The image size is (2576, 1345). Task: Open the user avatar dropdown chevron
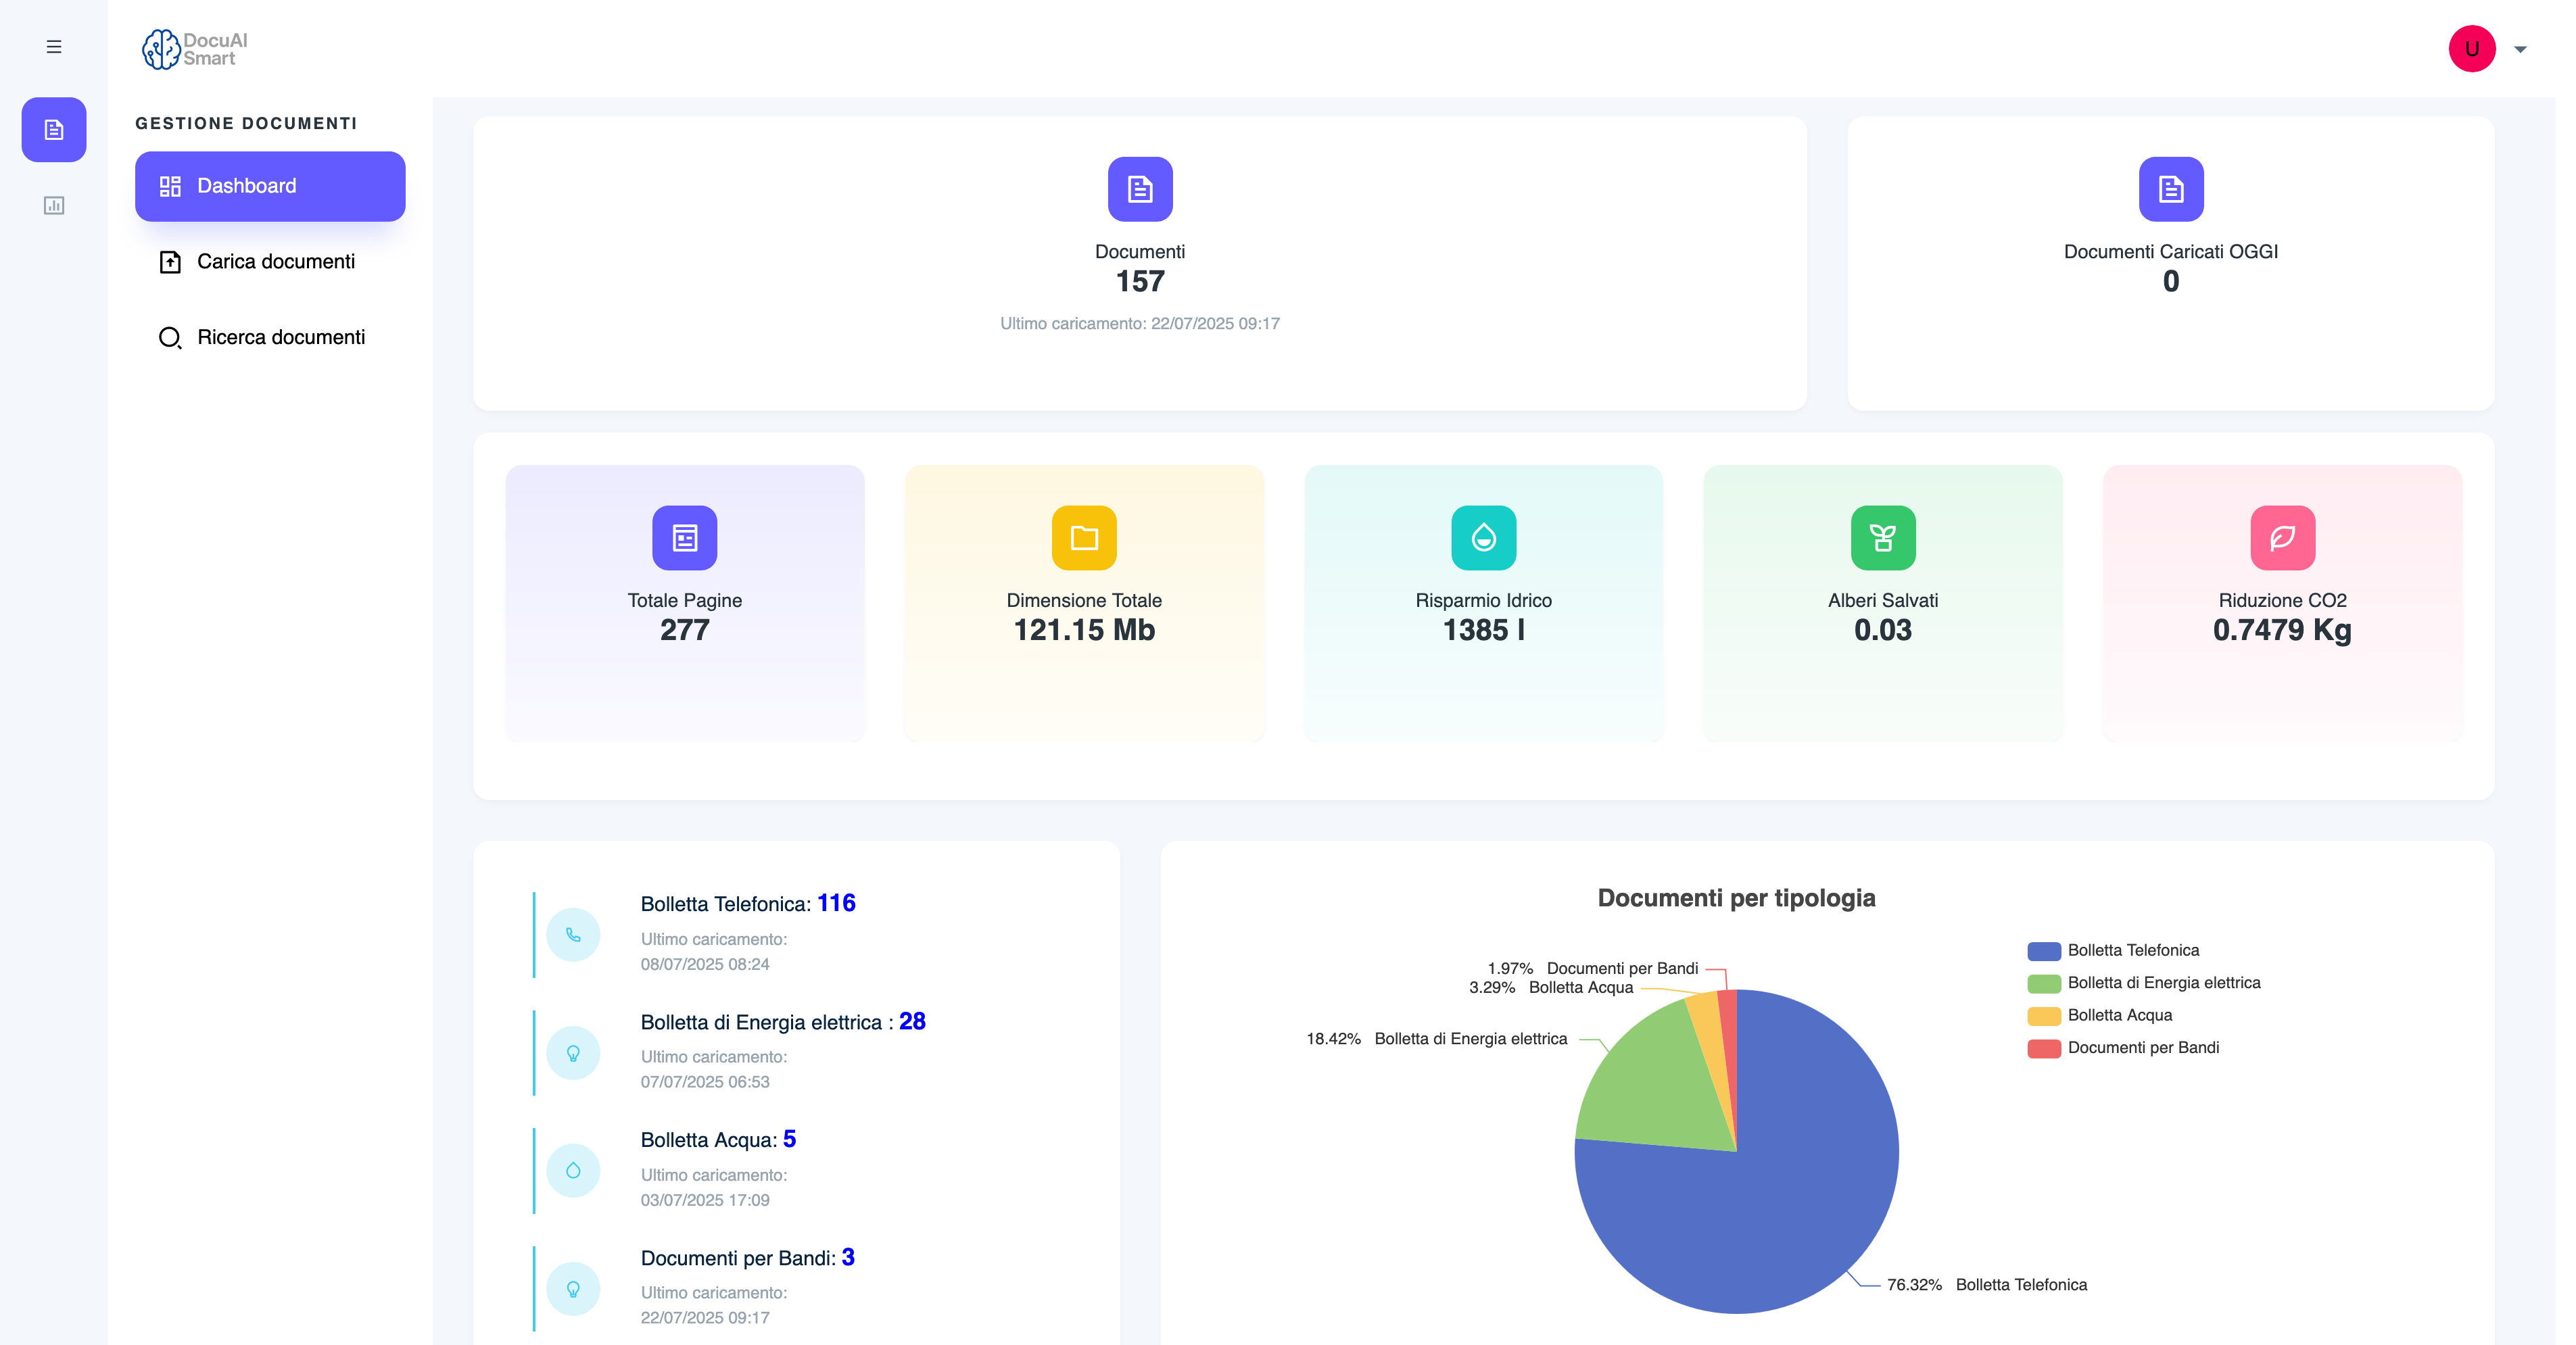point(2521,48)
